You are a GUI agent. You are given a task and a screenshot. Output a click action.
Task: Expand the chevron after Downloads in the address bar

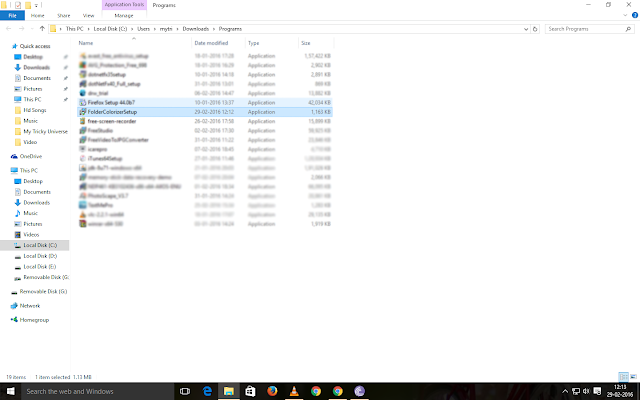click(x=214, y=29)
